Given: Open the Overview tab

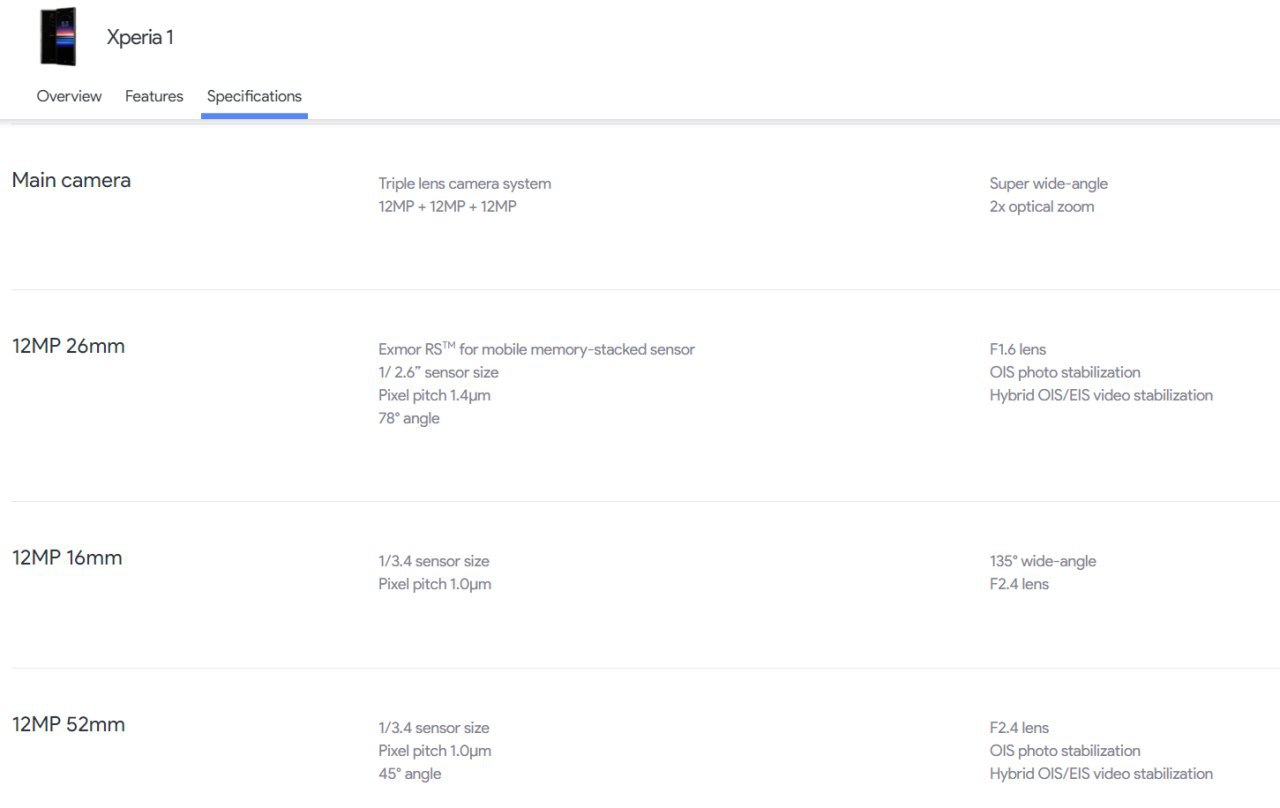Looking at the screenshot, I should [x=69, y=96].
